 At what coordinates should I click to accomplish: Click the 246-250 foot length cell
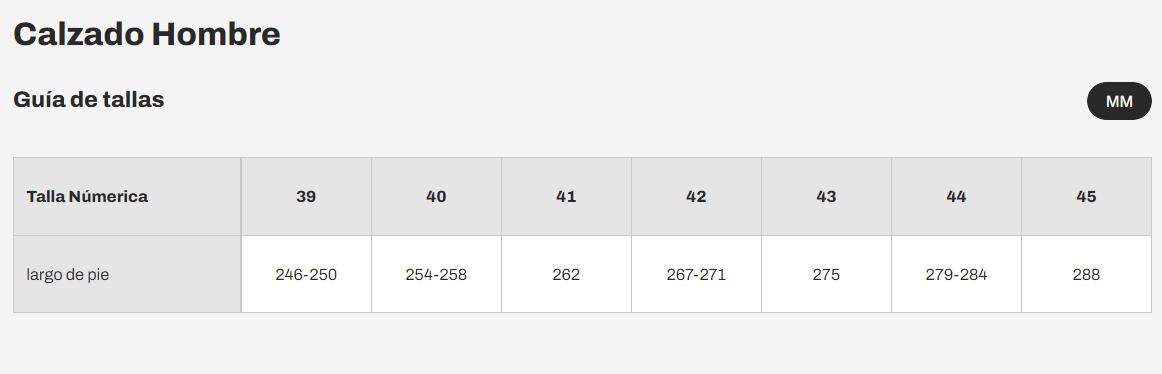click(x=306, y=275)
